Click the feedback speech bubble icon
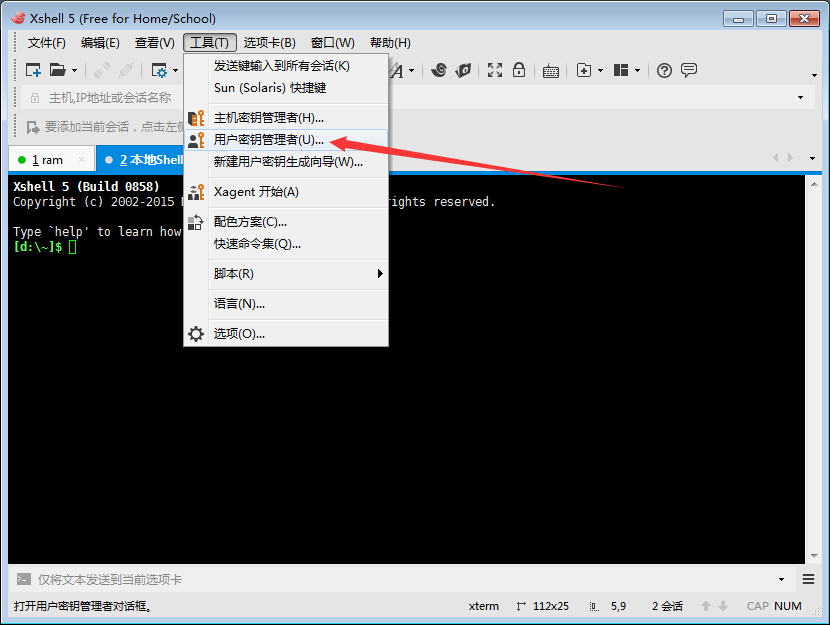This screenshot has height=625, width=830. click(689, 70)
